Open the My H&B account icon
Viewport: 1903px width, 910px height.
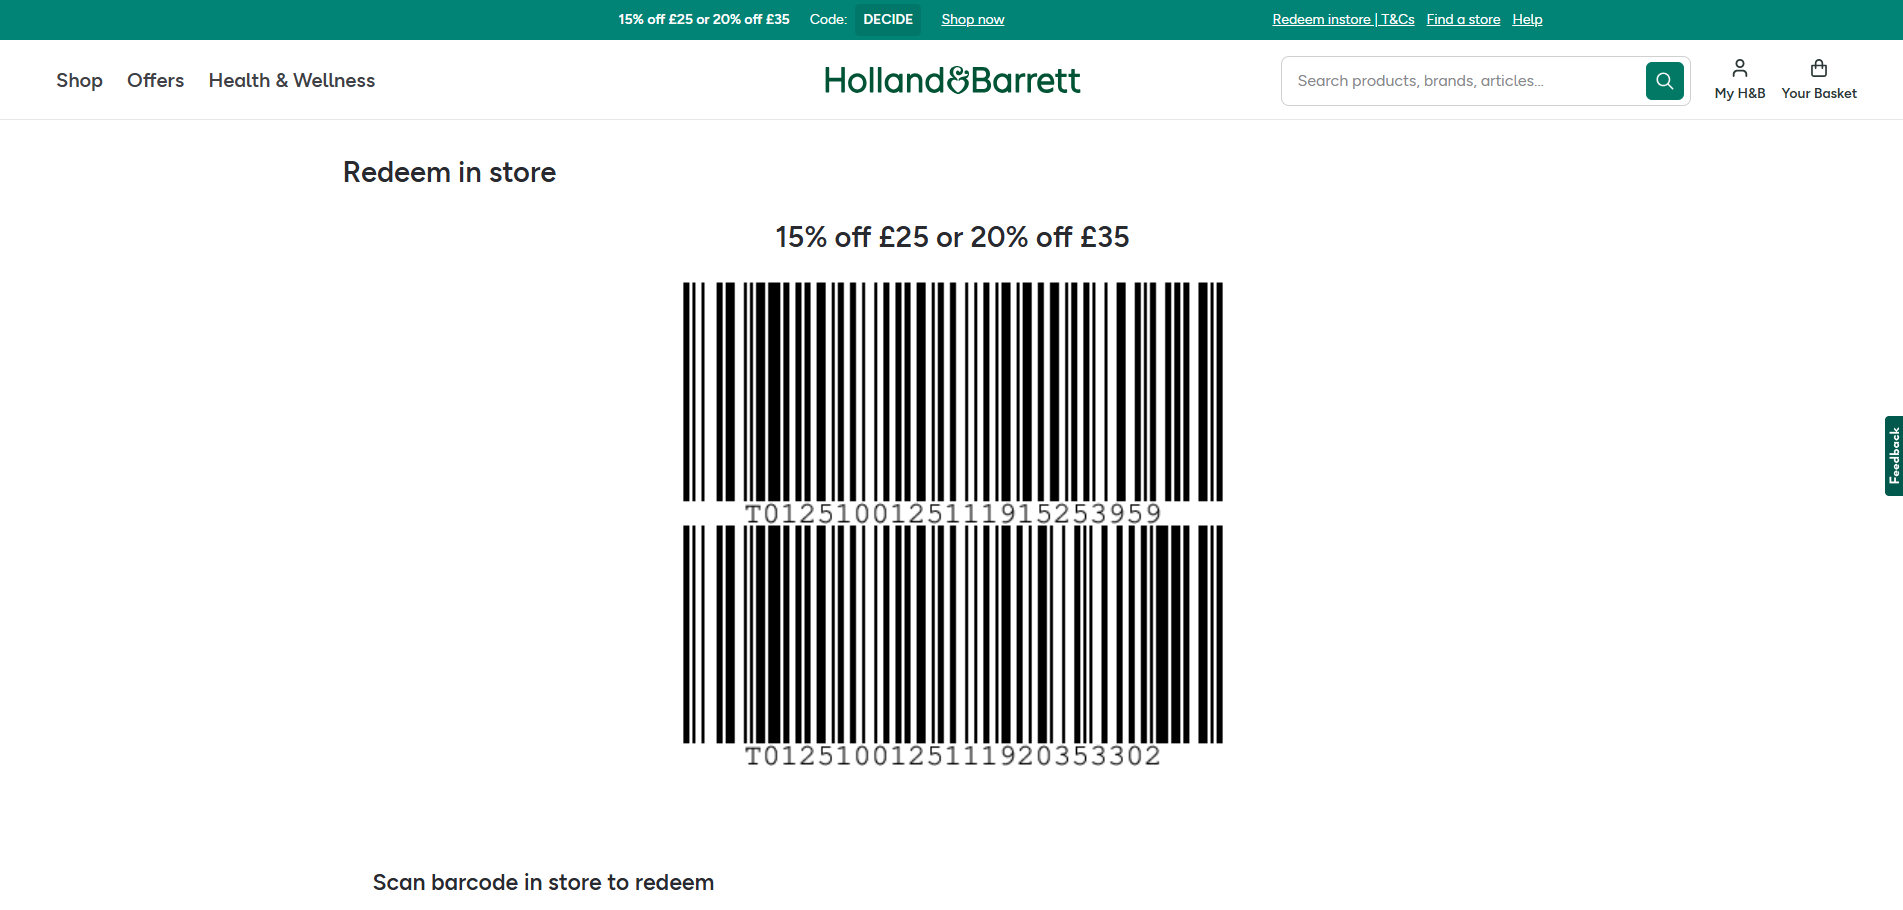[1739, 69]
